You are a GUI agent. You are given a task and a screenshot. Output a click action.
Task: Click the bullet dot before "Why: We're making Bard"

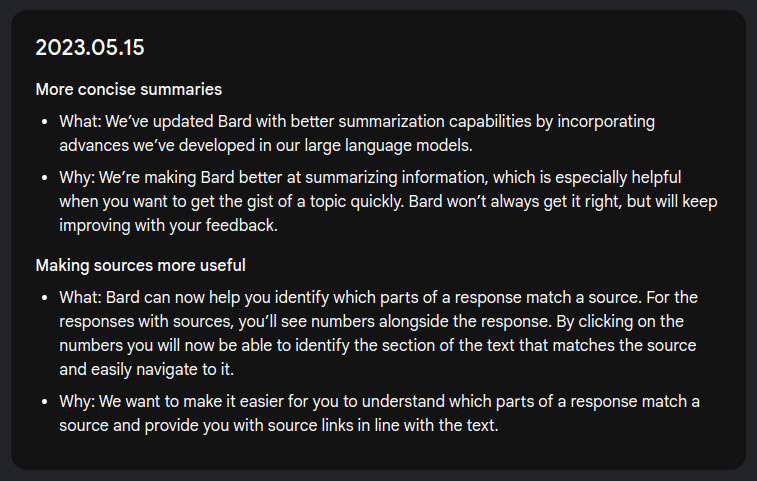(x=42, y=177)
